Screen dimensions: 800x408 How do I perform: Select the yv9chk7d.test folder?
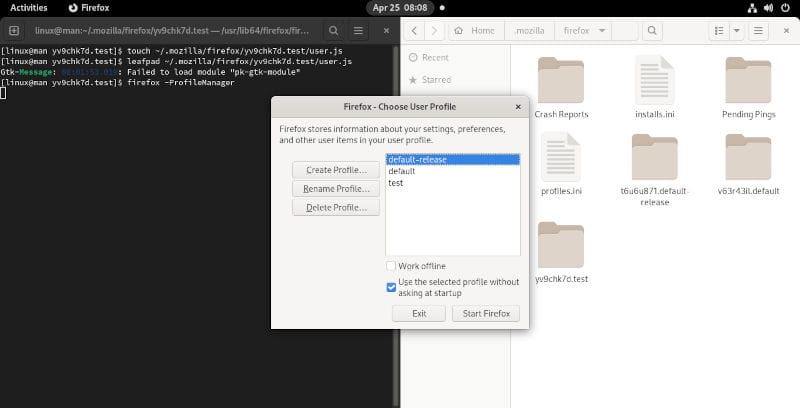(x=561, y=252)
